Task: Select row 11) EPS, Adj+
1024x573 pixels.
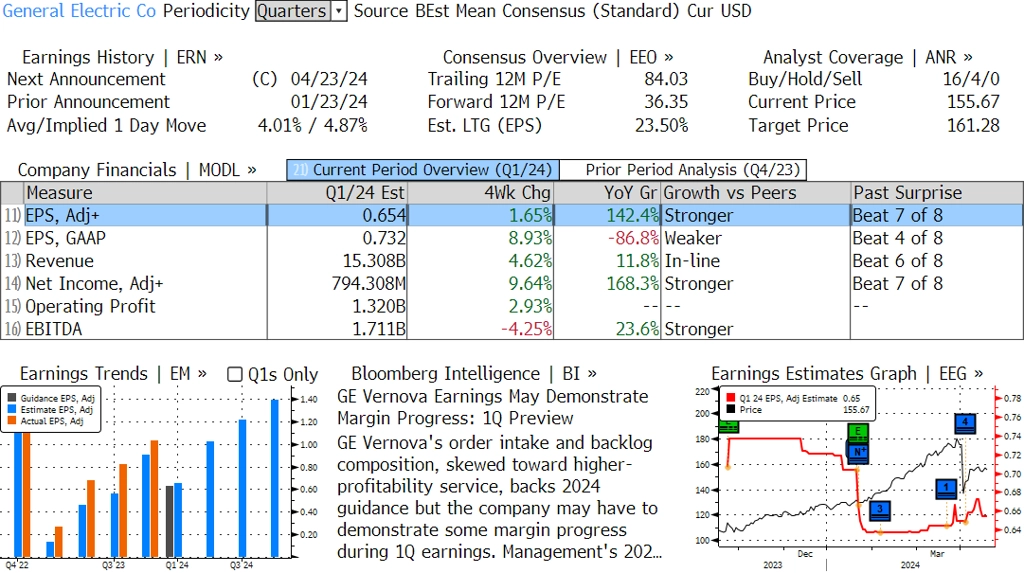Action: [x=512, y=216]
